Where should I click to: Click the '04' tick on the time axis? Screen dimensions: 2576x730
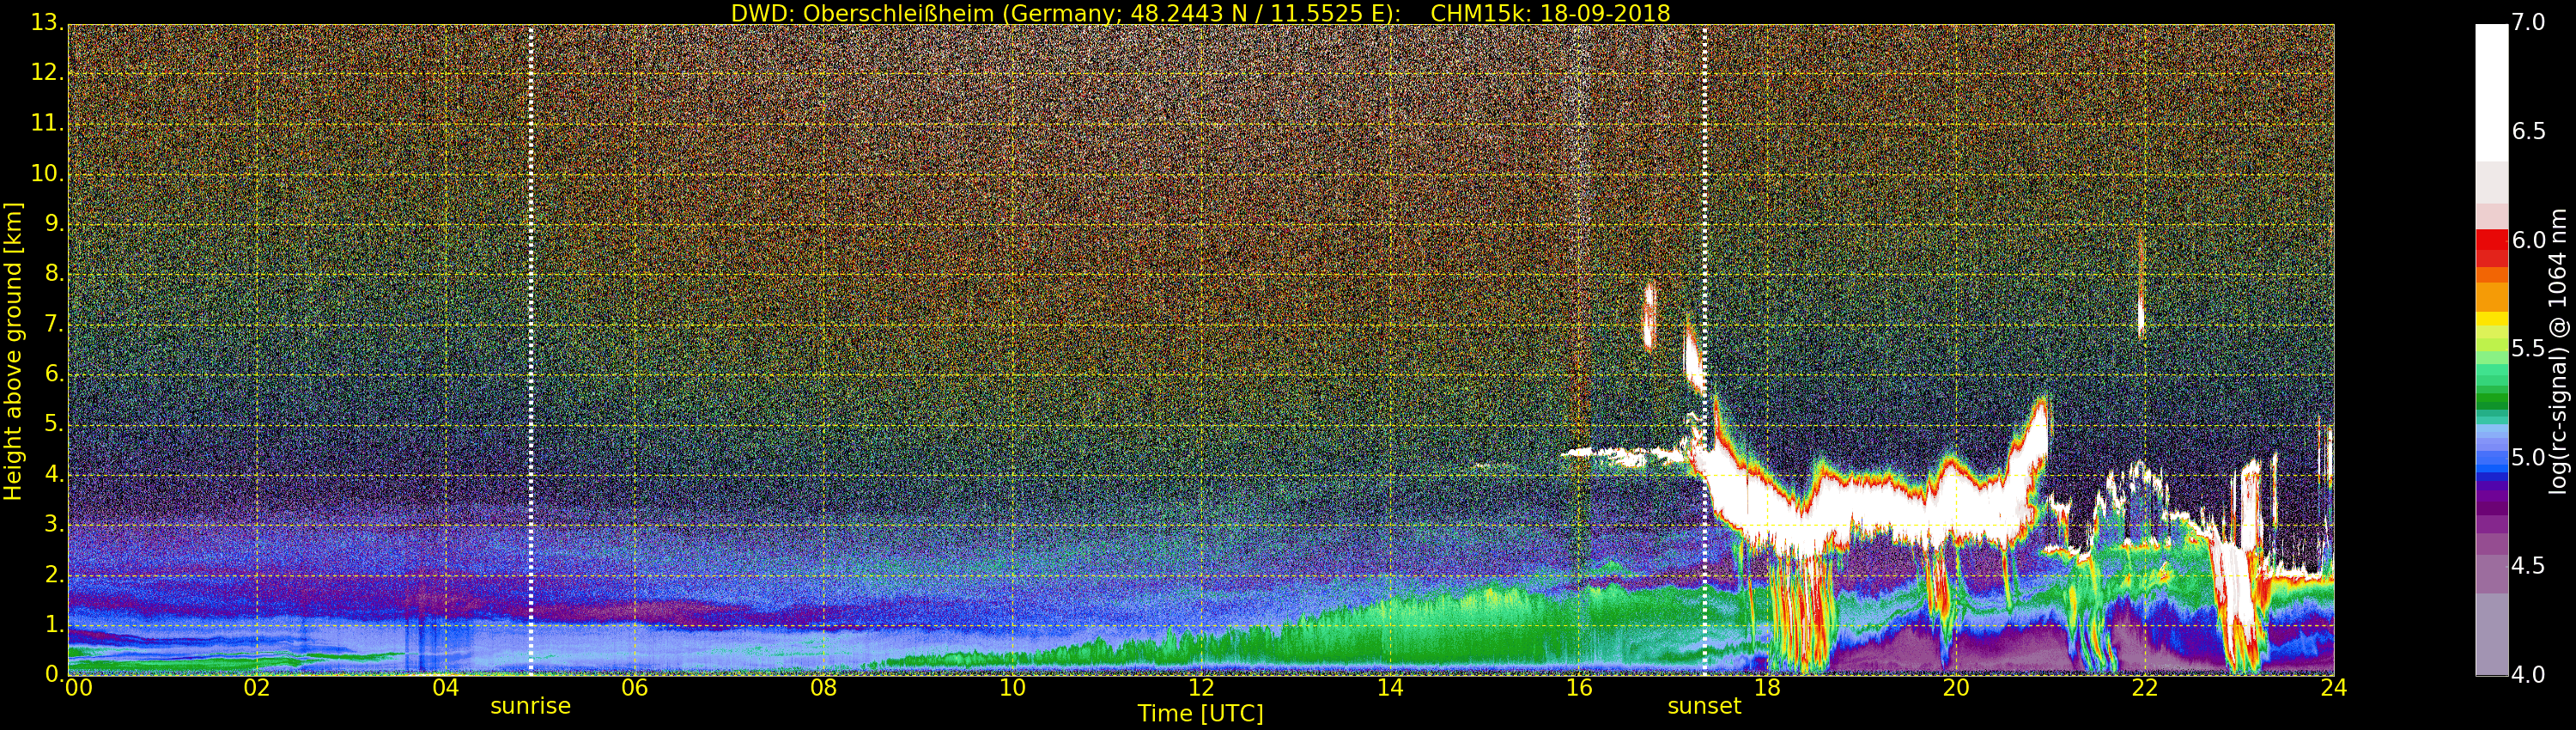(x=446, y=688)
